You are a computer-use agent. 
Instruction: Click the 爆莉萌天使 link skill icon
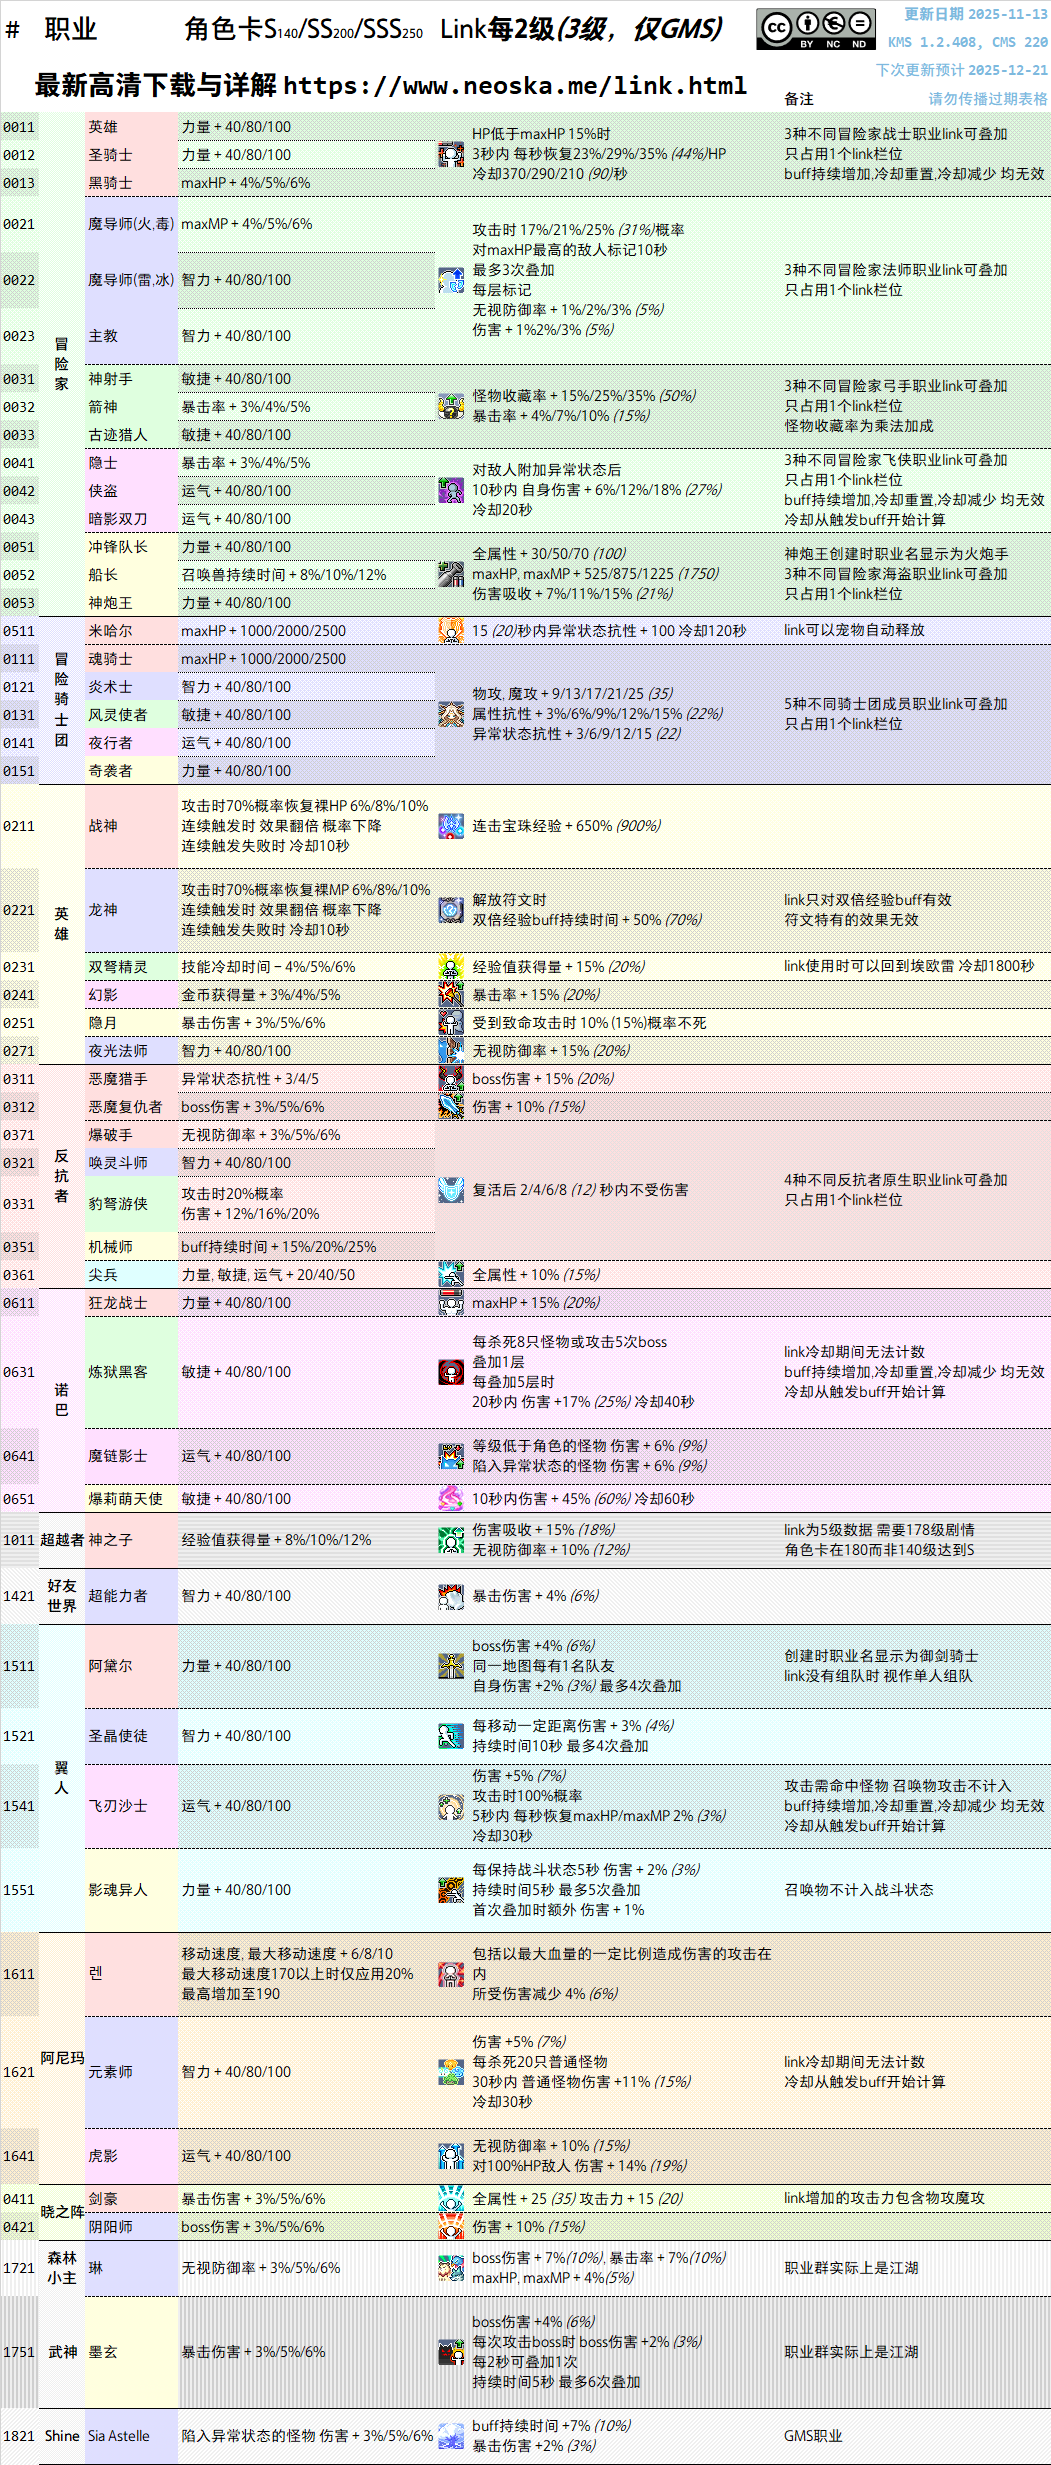[x=451, y=1499]
